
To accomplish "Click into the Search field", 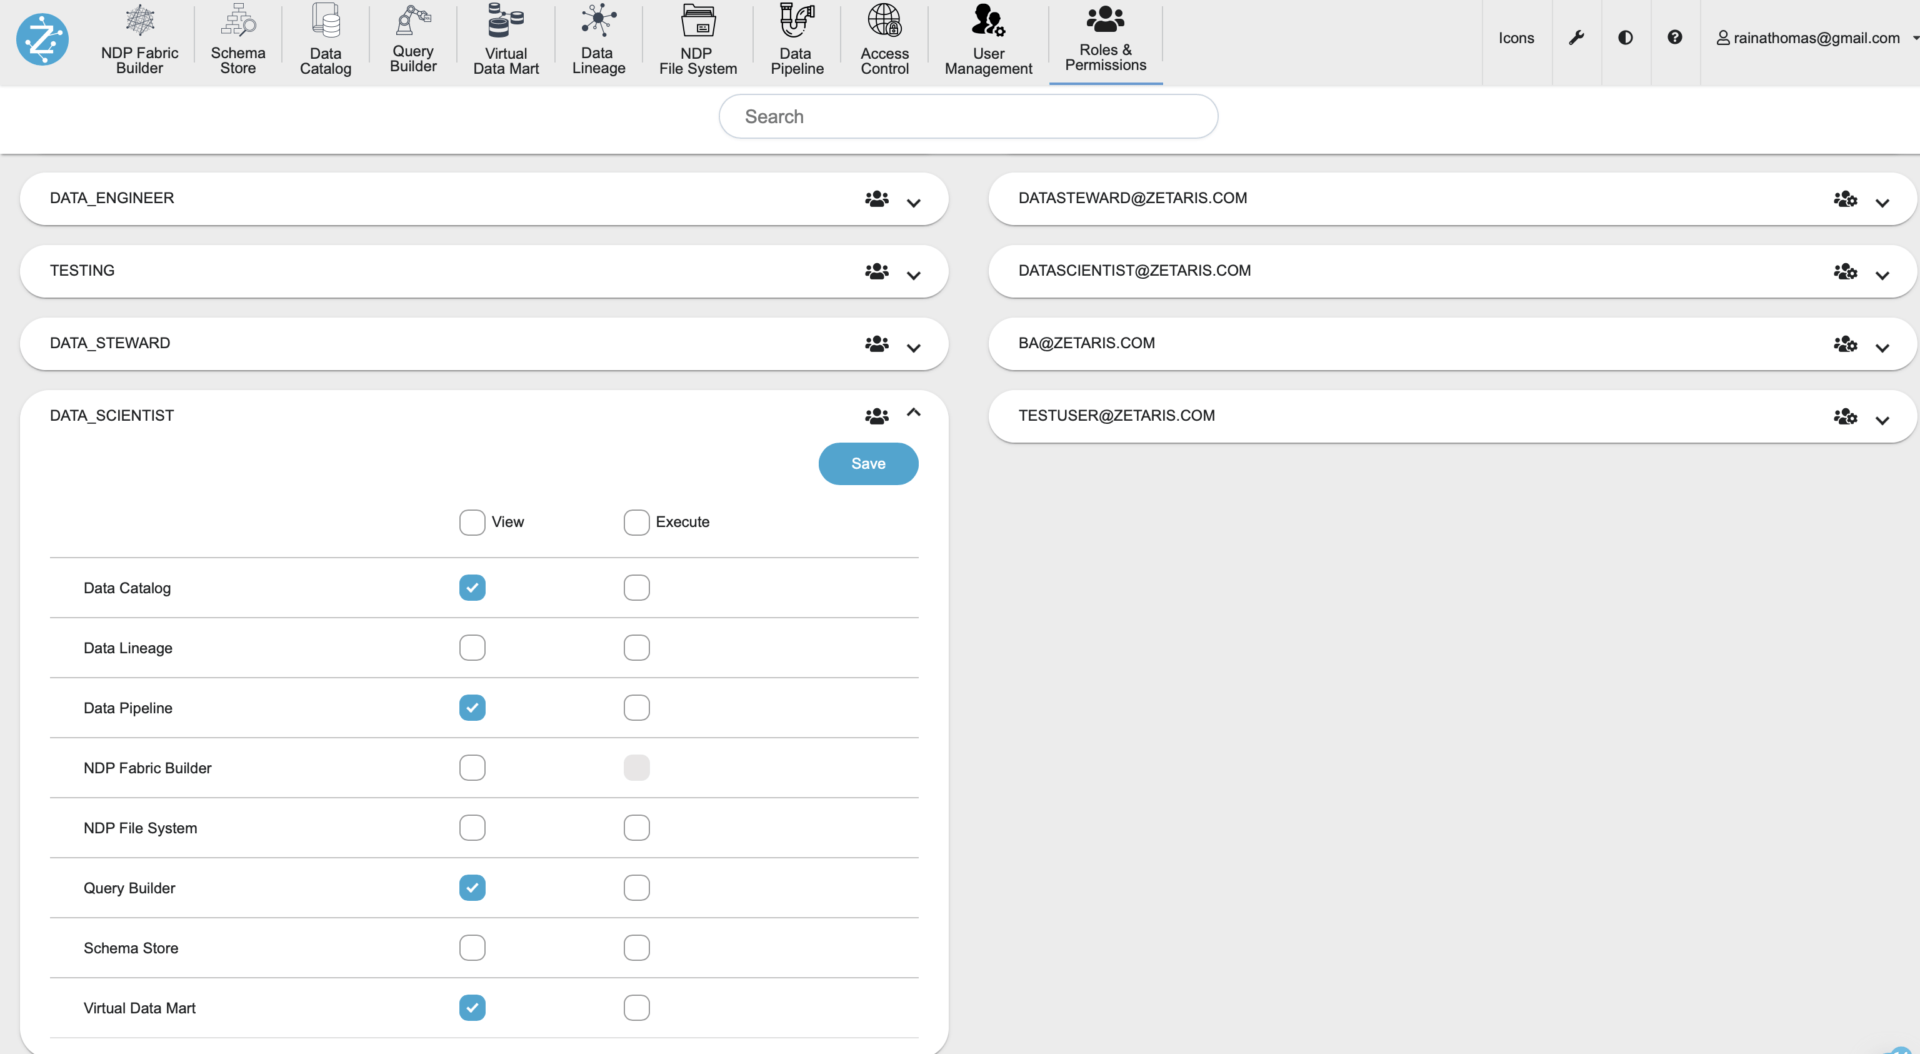I will coord(968,117).
